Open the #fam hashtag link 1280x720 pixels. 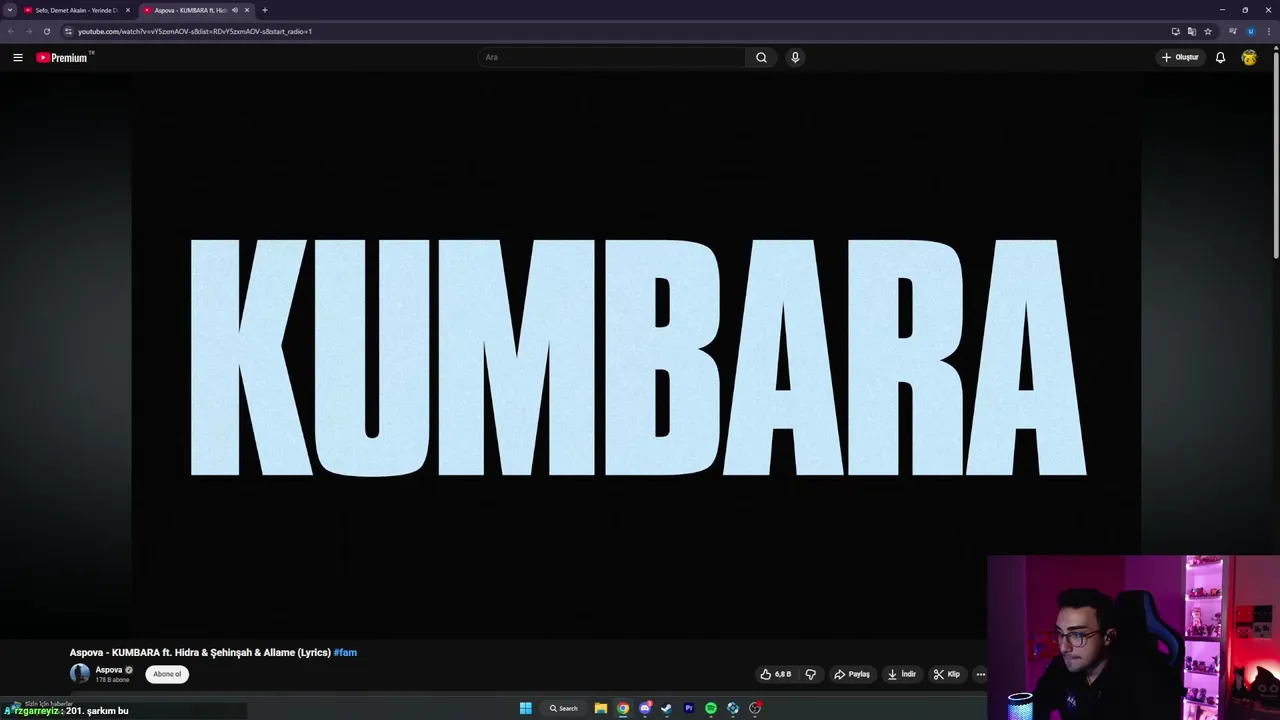tap(345, 652)
